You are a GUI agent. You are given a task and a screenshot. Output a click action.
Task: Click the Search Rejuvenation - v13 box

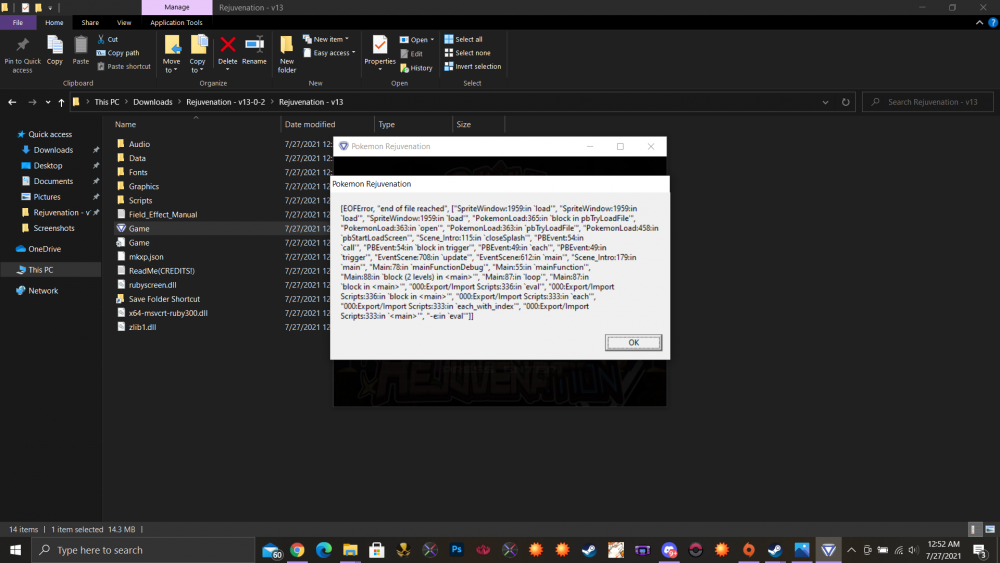point(930,102)
